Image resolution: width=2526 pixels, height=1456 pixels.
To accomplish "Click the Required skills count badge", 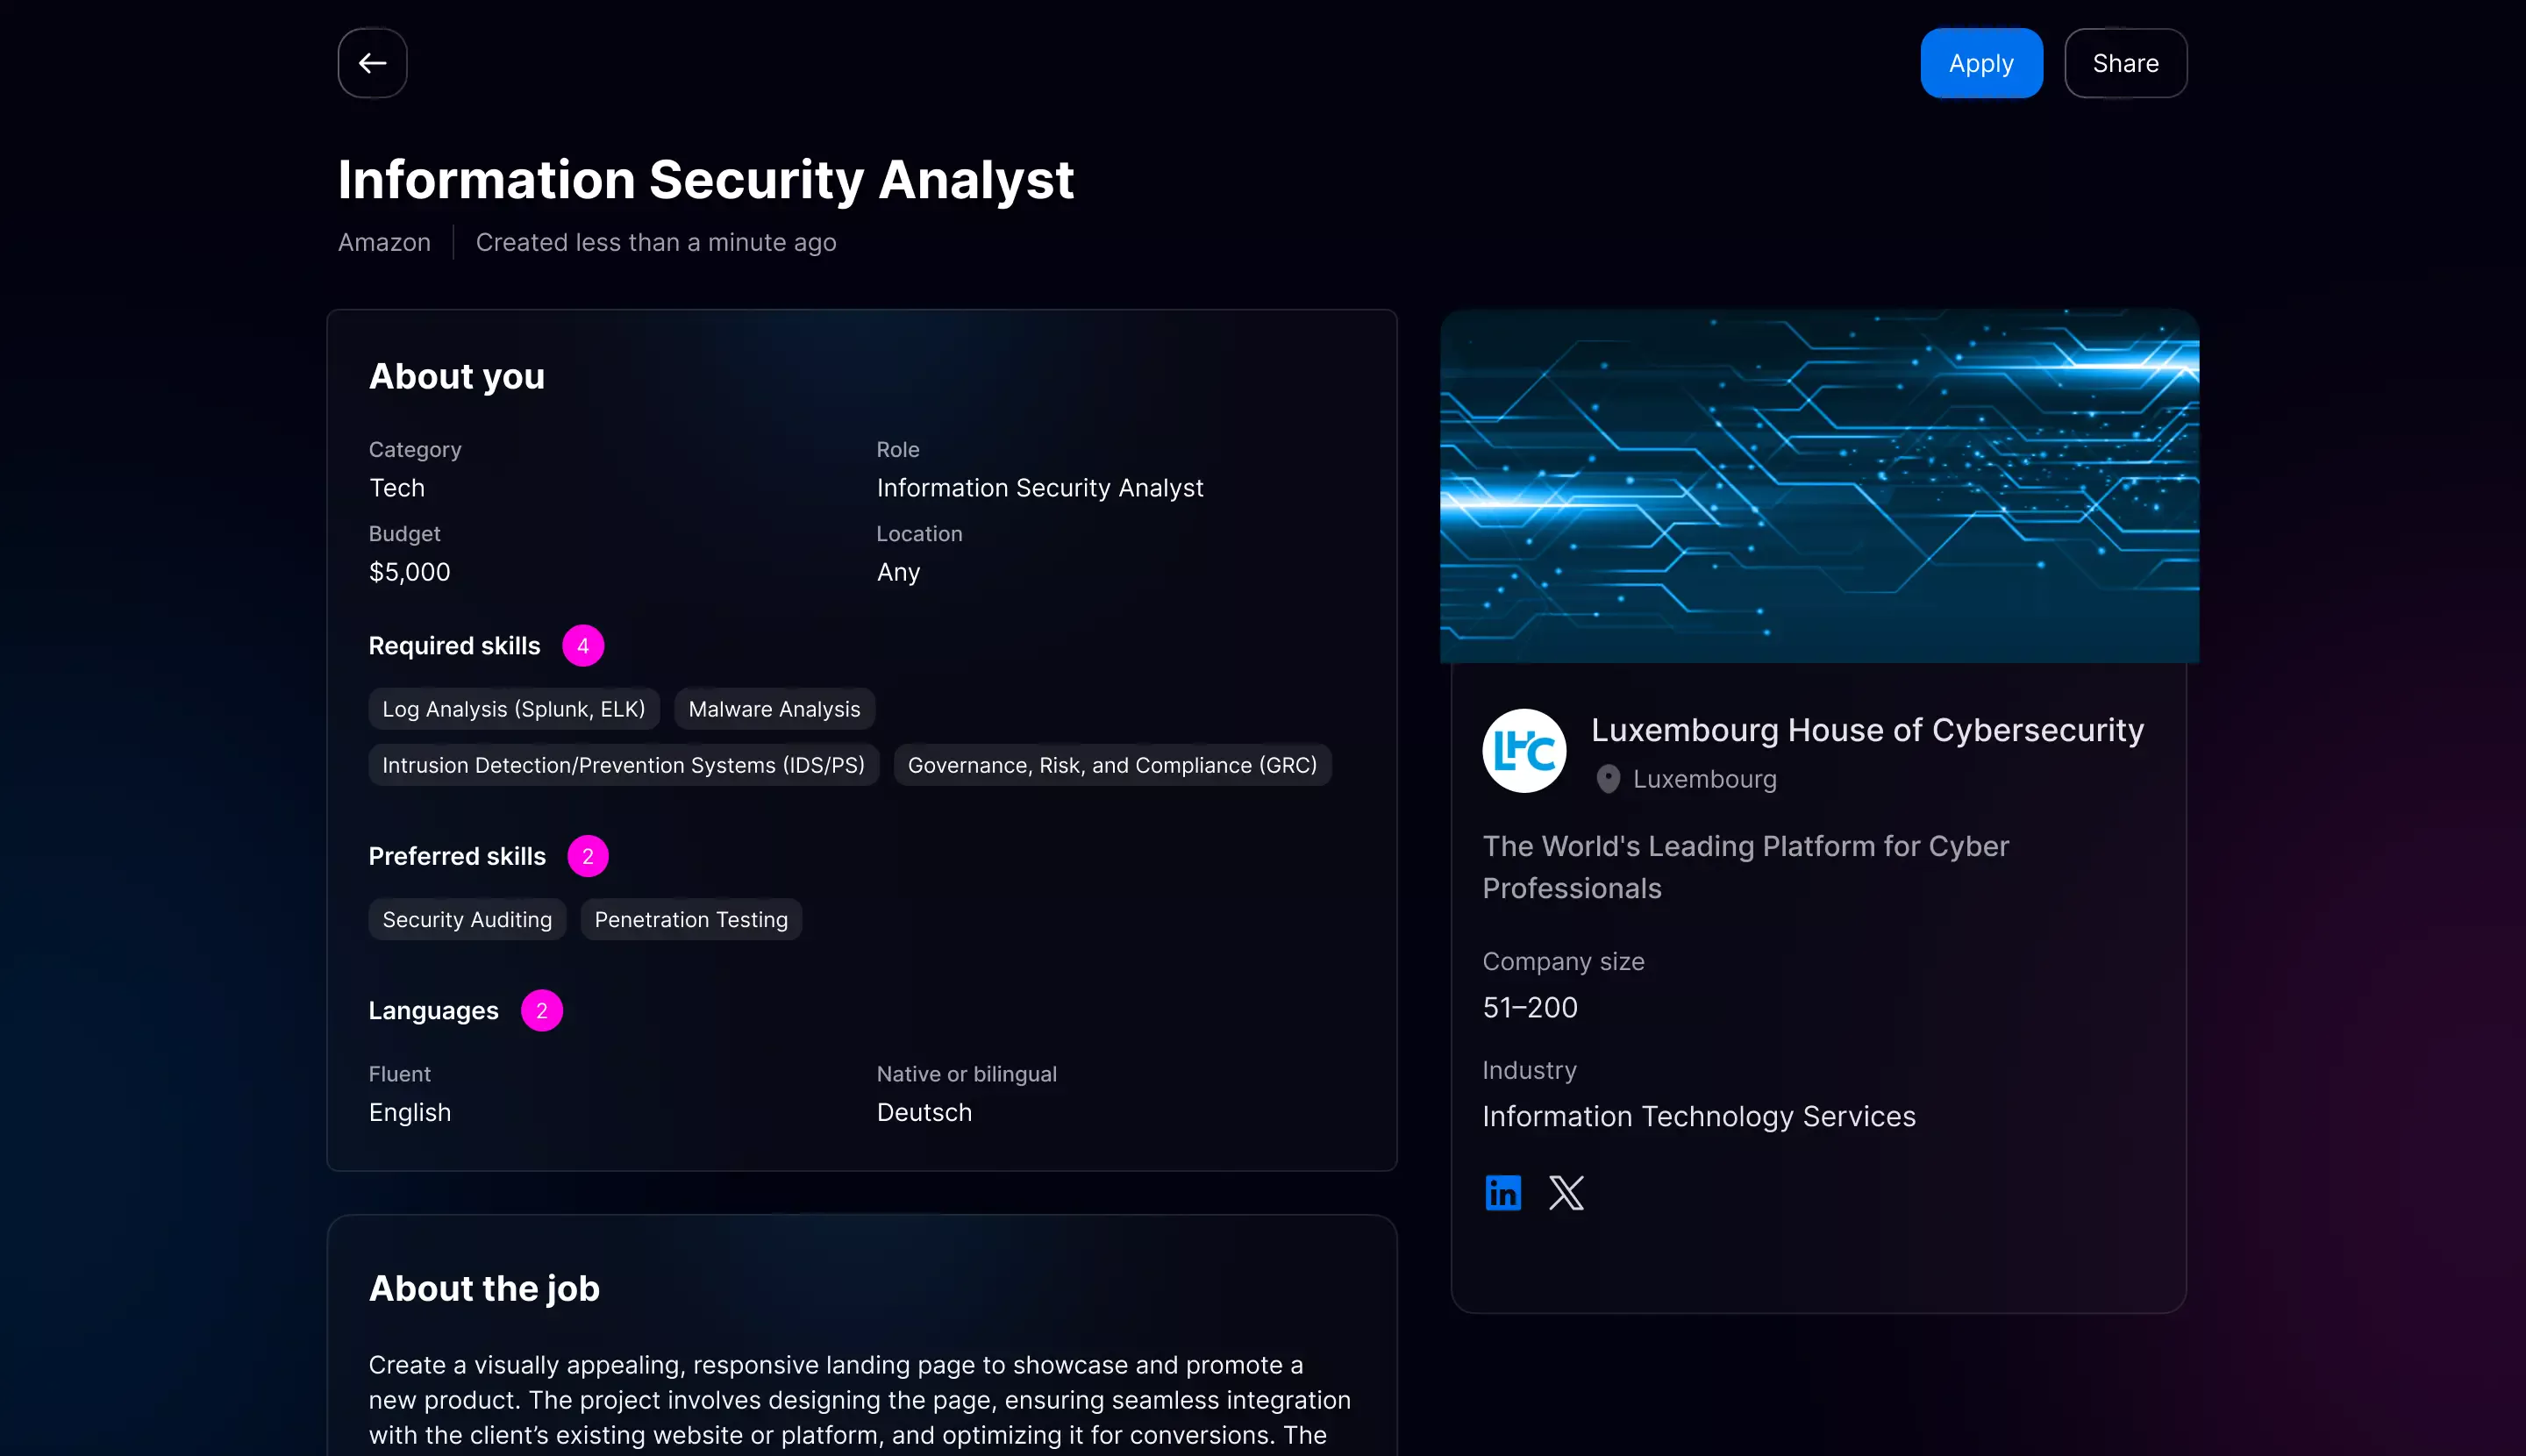I will (x=583, y=646).
